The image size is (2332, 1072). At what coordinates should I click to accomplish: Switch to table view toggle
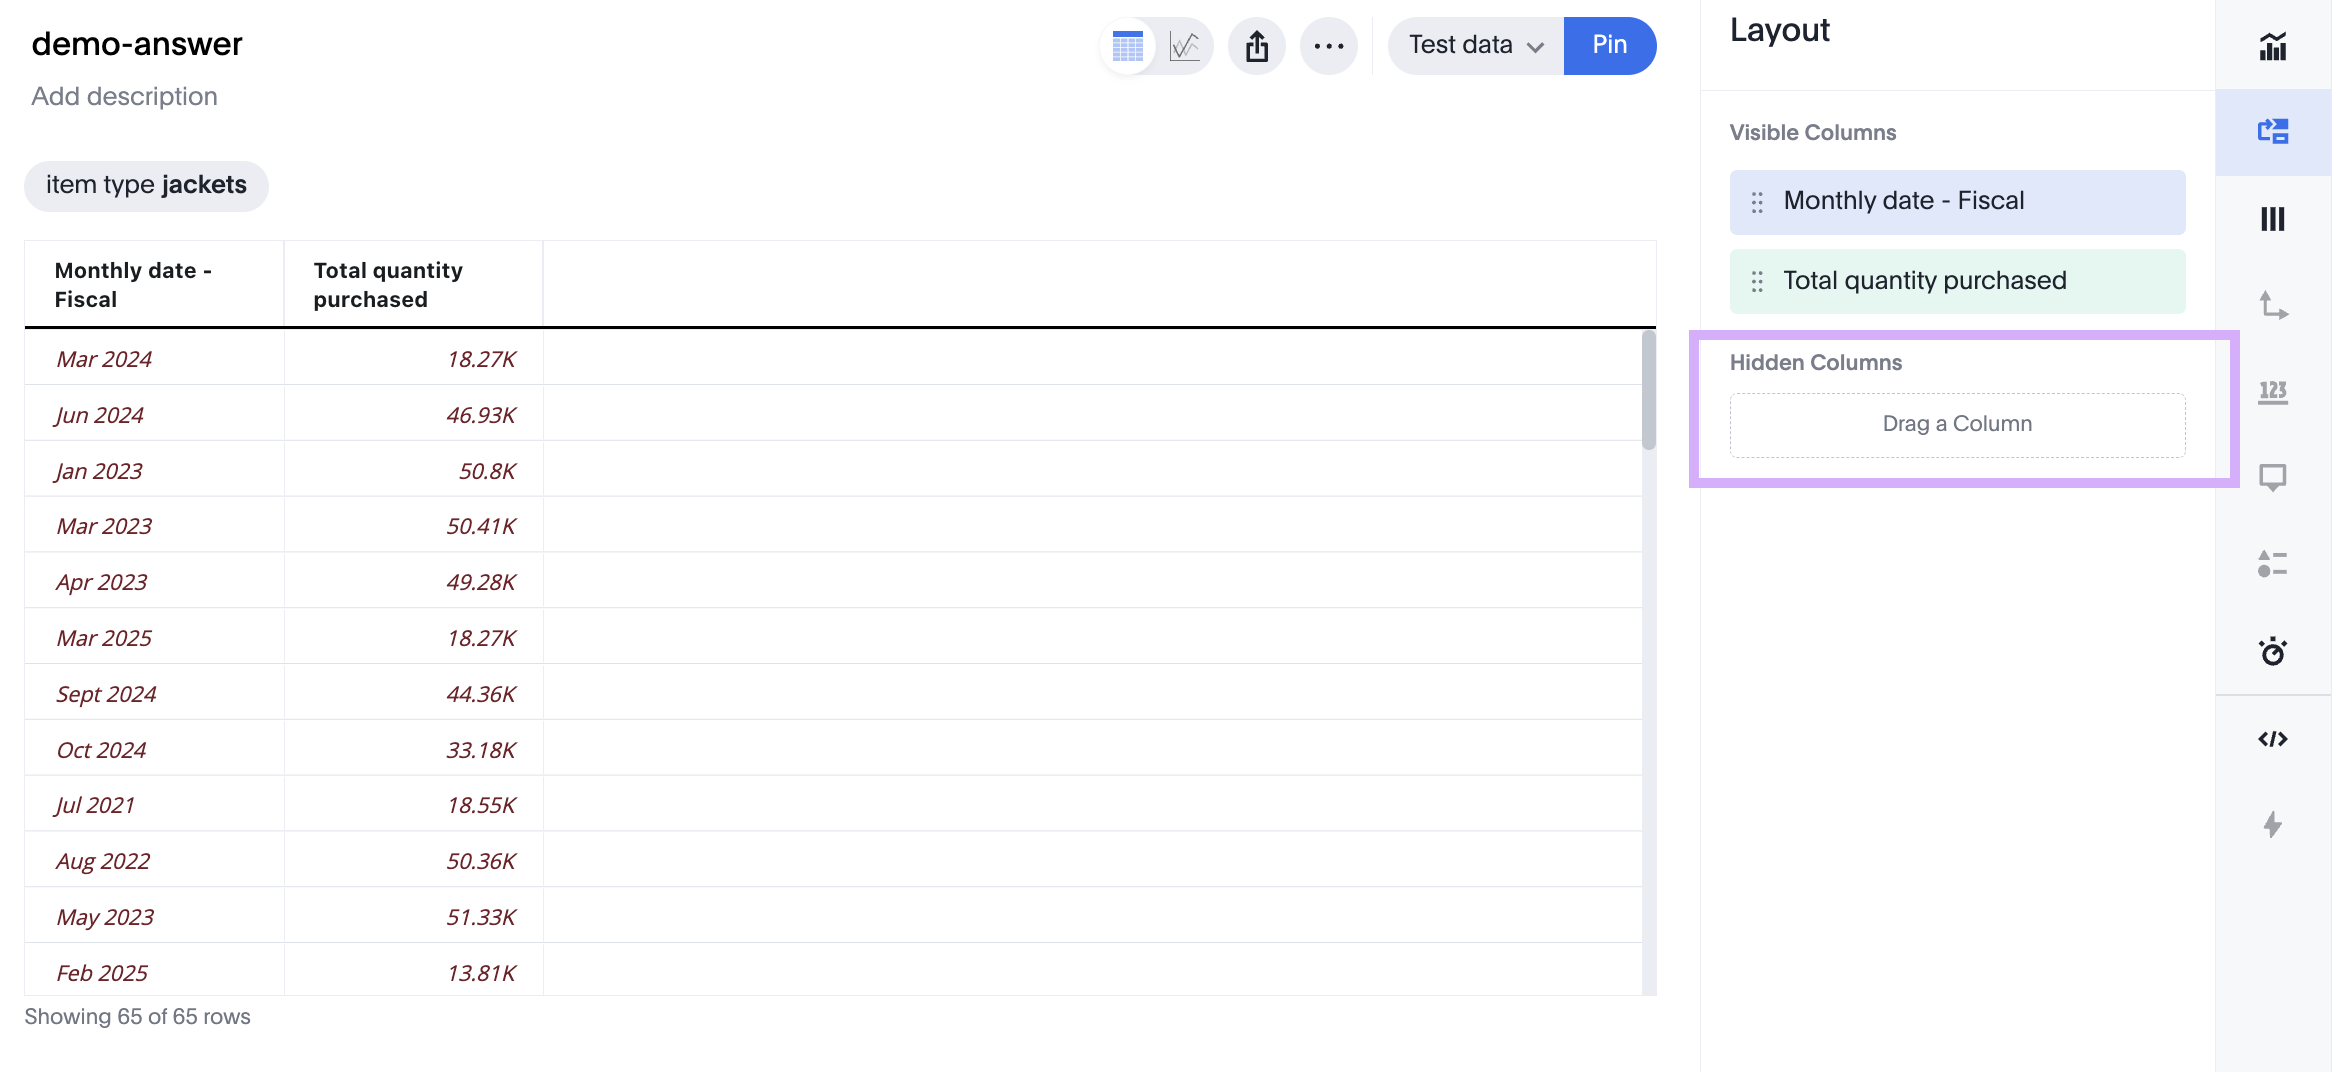[x=1128, y=46]
